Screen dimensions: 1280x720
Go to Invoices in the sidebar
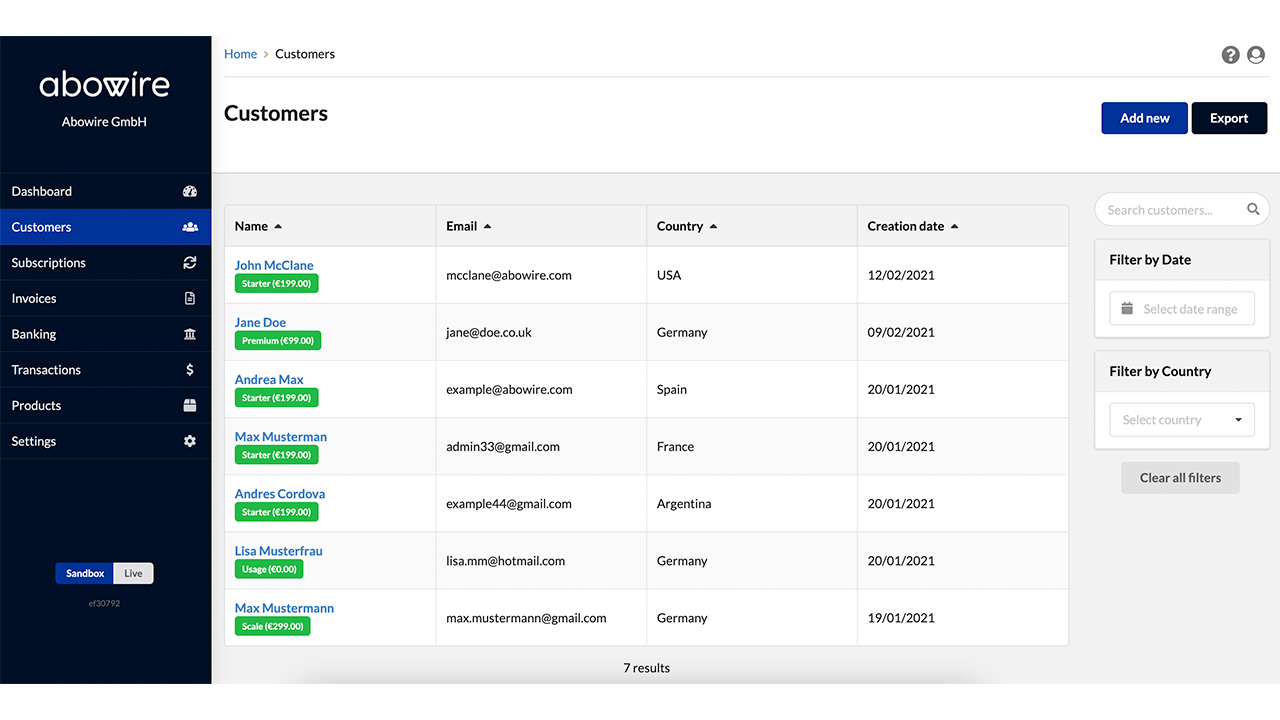(34, 299)
